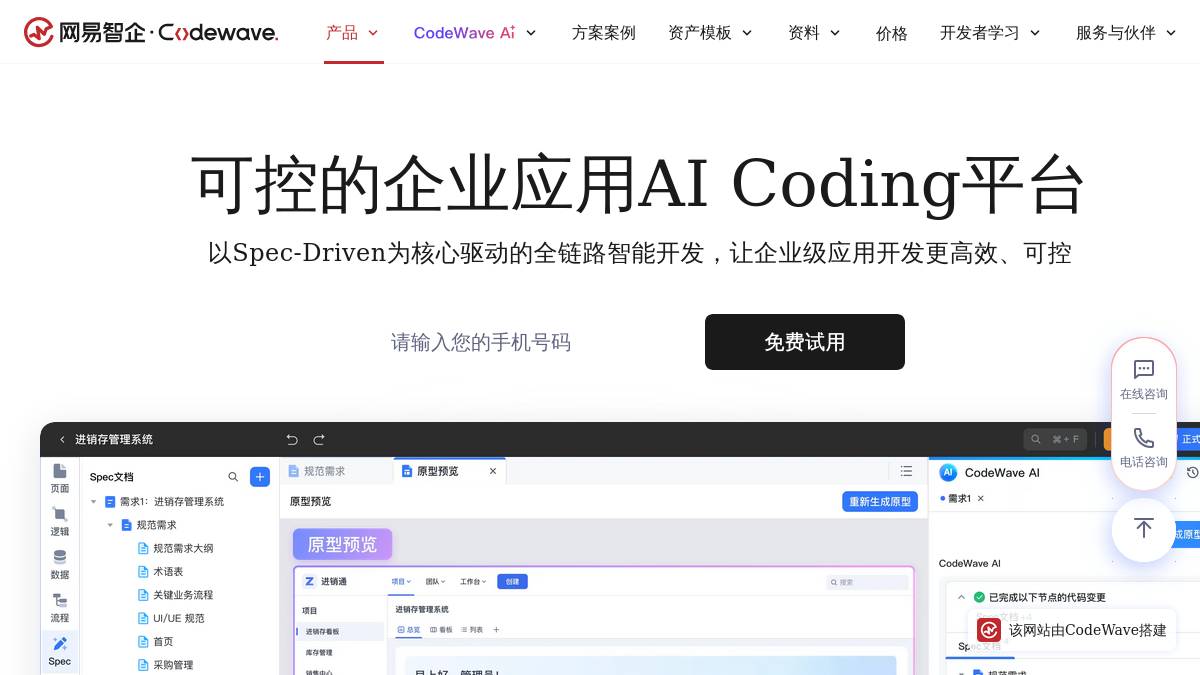Open the 团队 menu in prototype
The width and height of the screenshot is (1200, 675).
[435, 581]
